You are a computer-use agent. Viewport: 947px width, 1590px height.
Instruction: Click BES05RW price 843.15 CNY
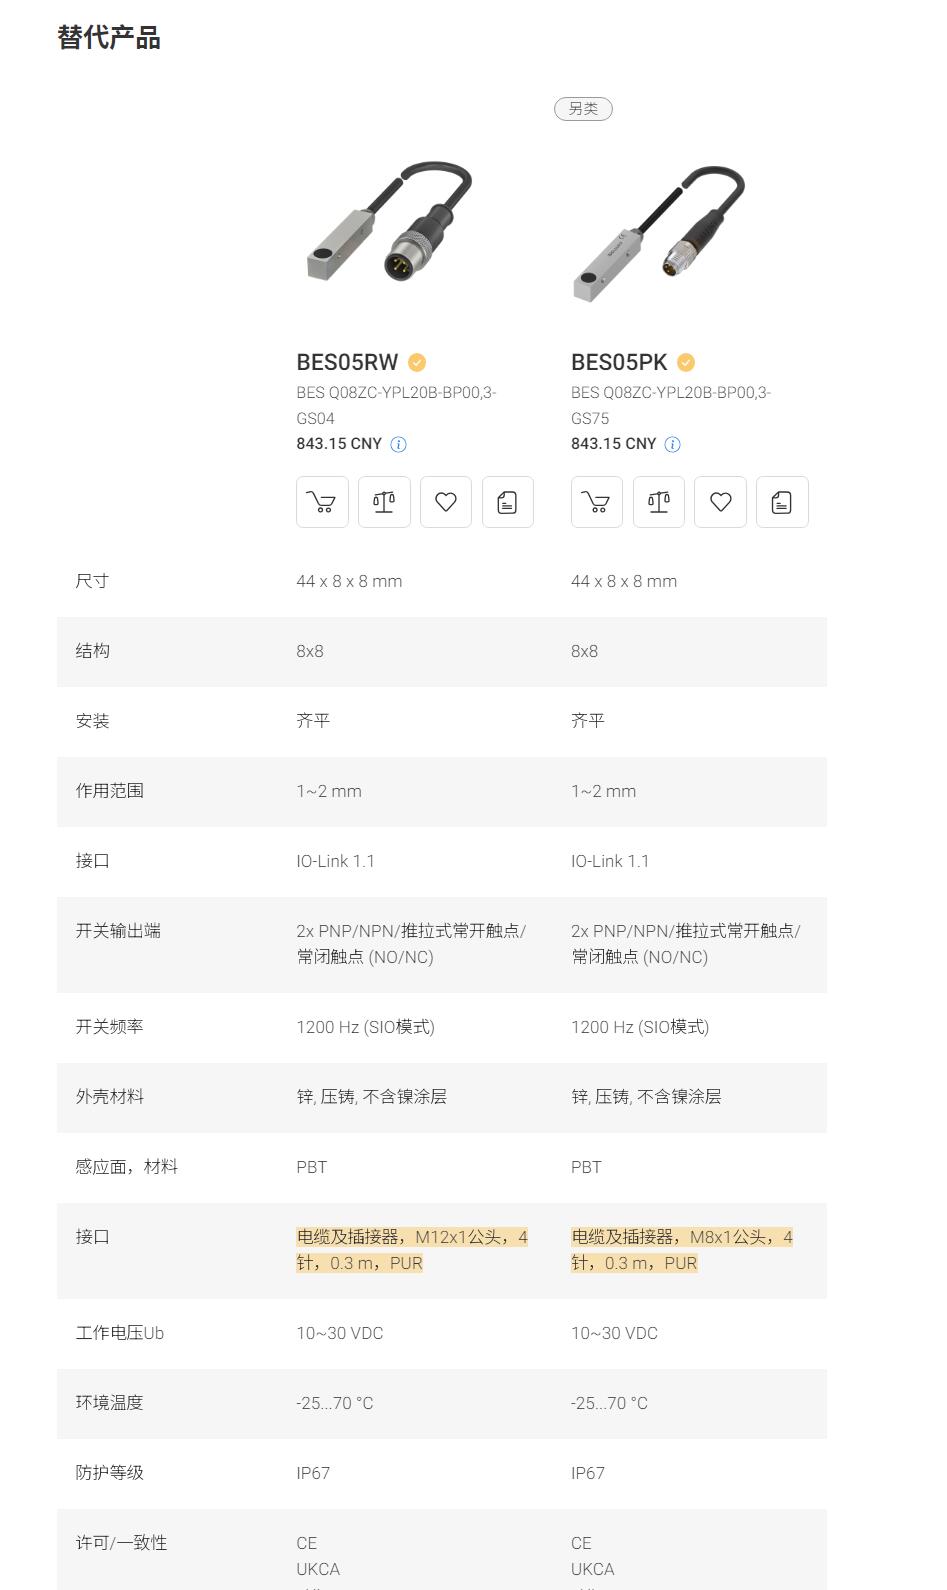[339, 444]
